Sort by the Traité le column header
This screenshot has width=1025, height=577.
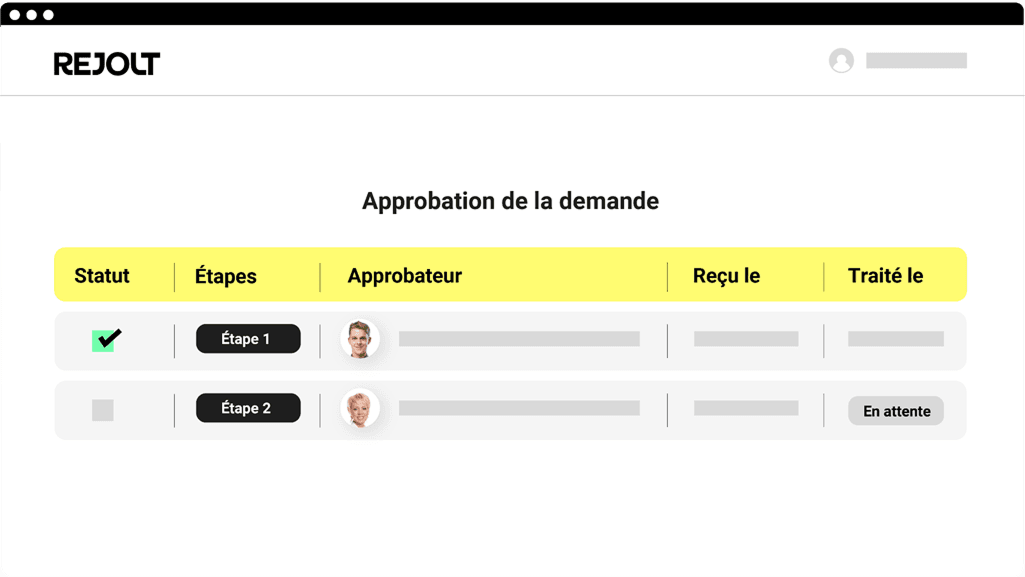click(x=885, y=276)
